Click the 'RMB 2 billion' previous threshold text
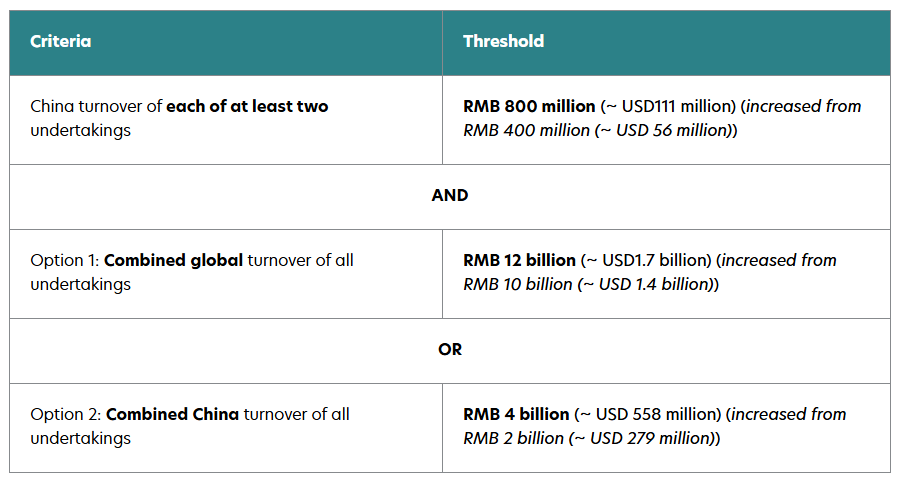This screenshot has height=482, width=902. pos(514,439)
